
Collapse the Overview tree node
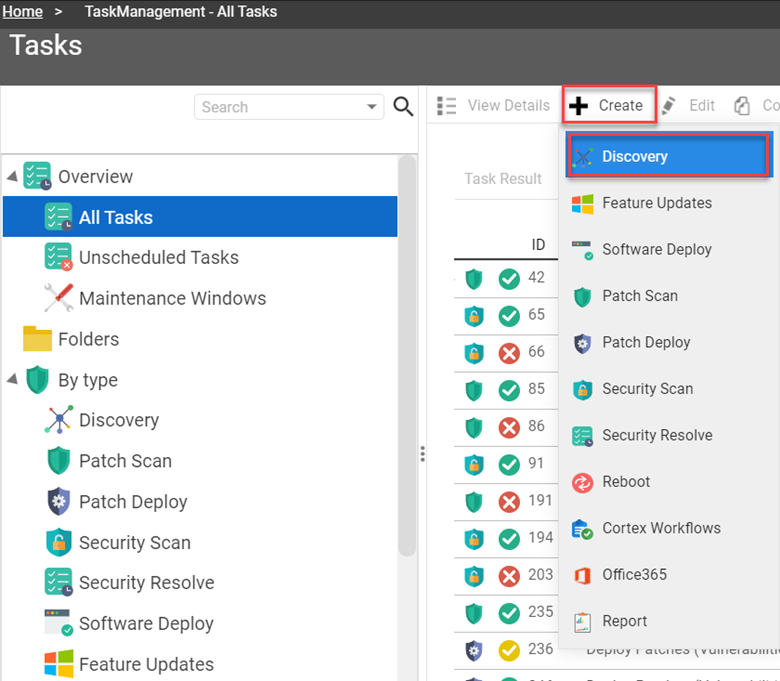coord(12,176)
